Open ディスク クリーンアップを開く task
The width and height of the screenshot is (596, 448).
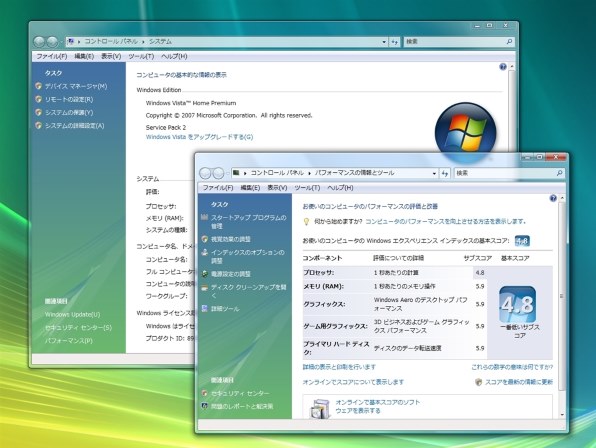pos(249,291)
